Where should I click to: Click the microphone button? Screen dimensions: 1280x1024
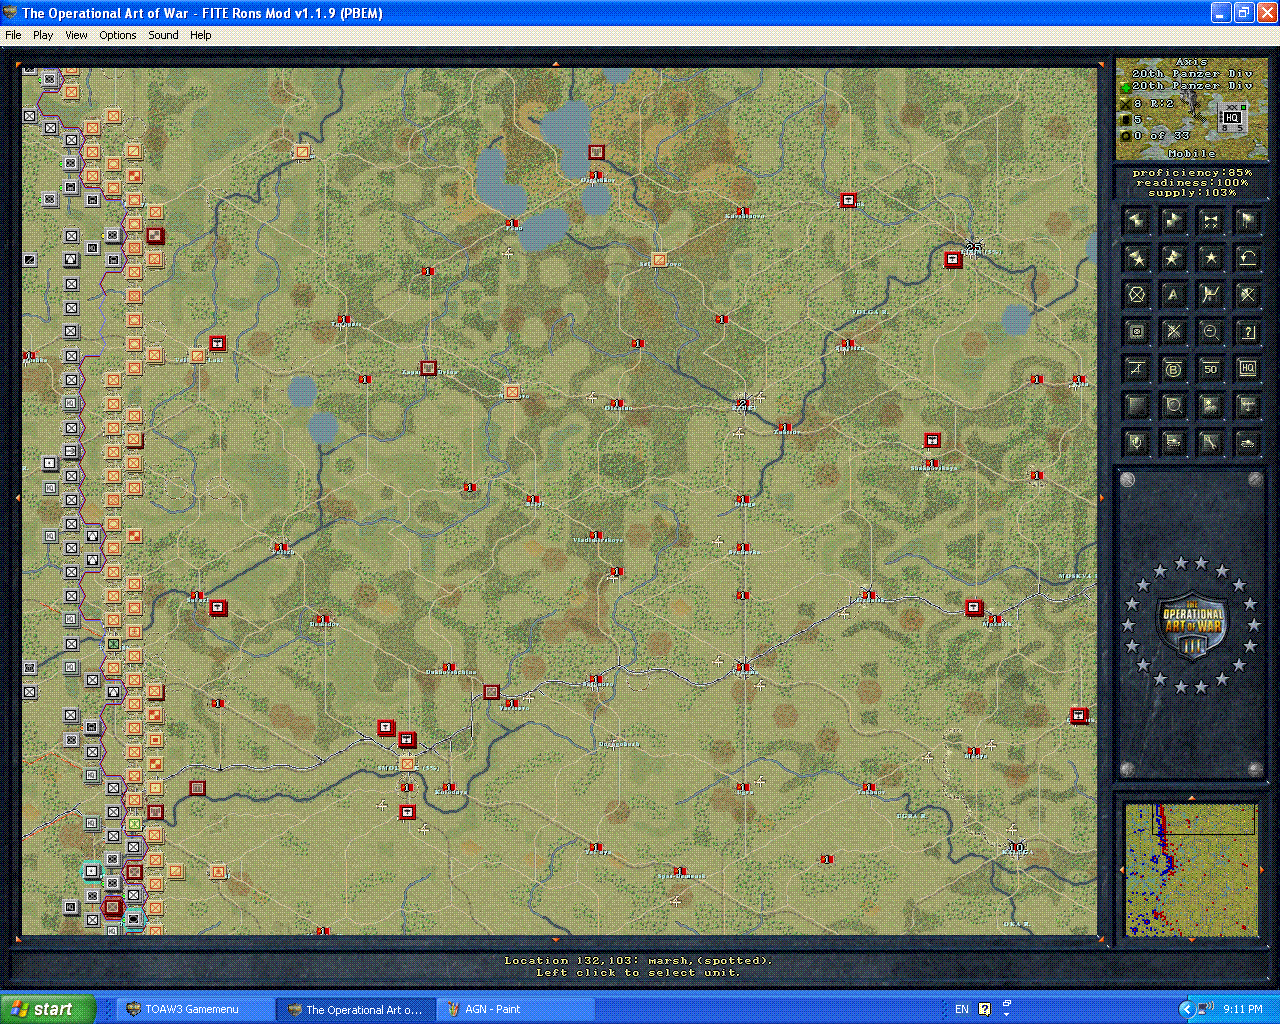click(x=1136, y=443)
